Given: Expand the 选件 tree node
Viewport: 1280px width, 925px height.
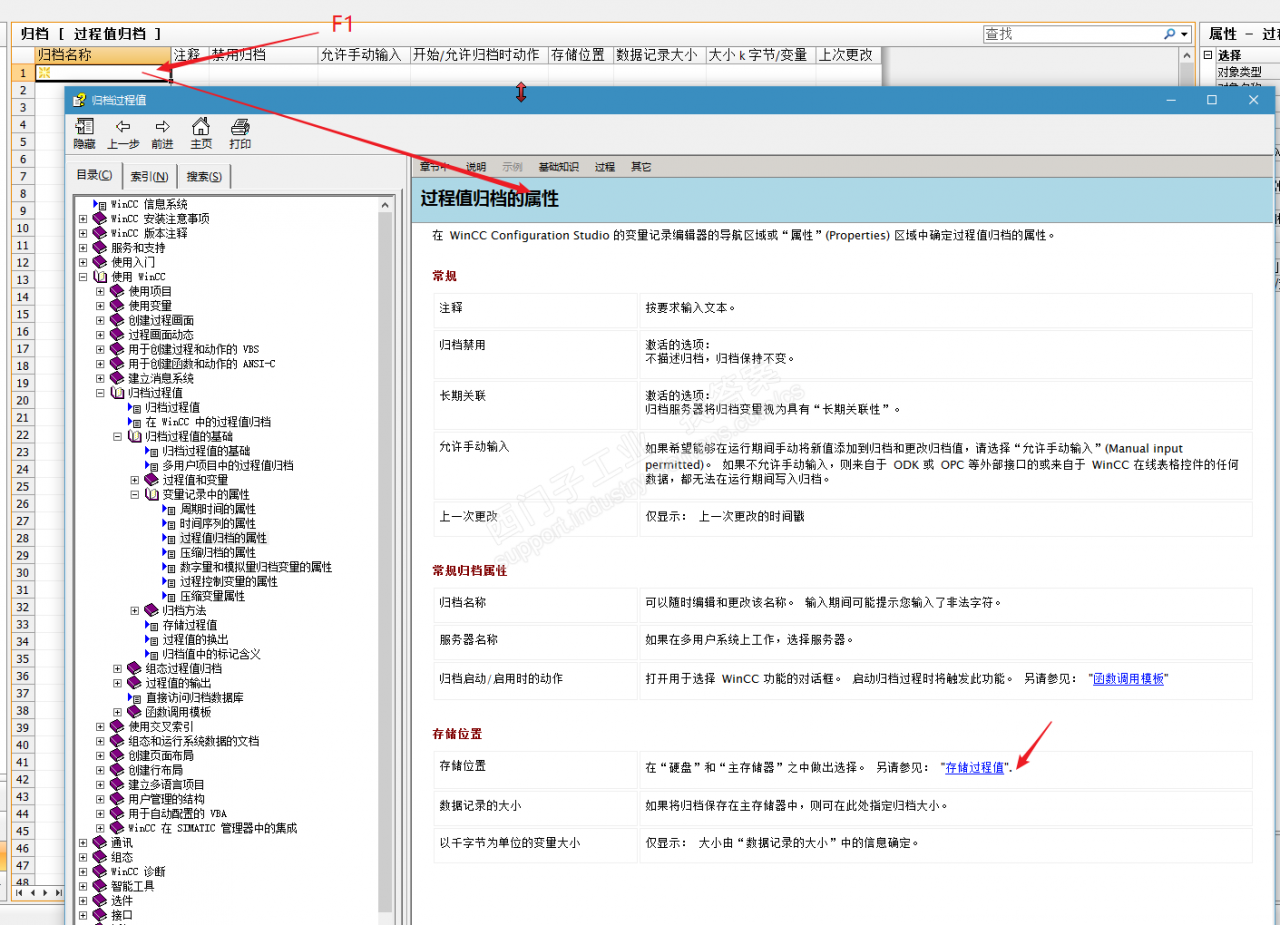Looking at the screenshot, I should [x=84, y=901].
